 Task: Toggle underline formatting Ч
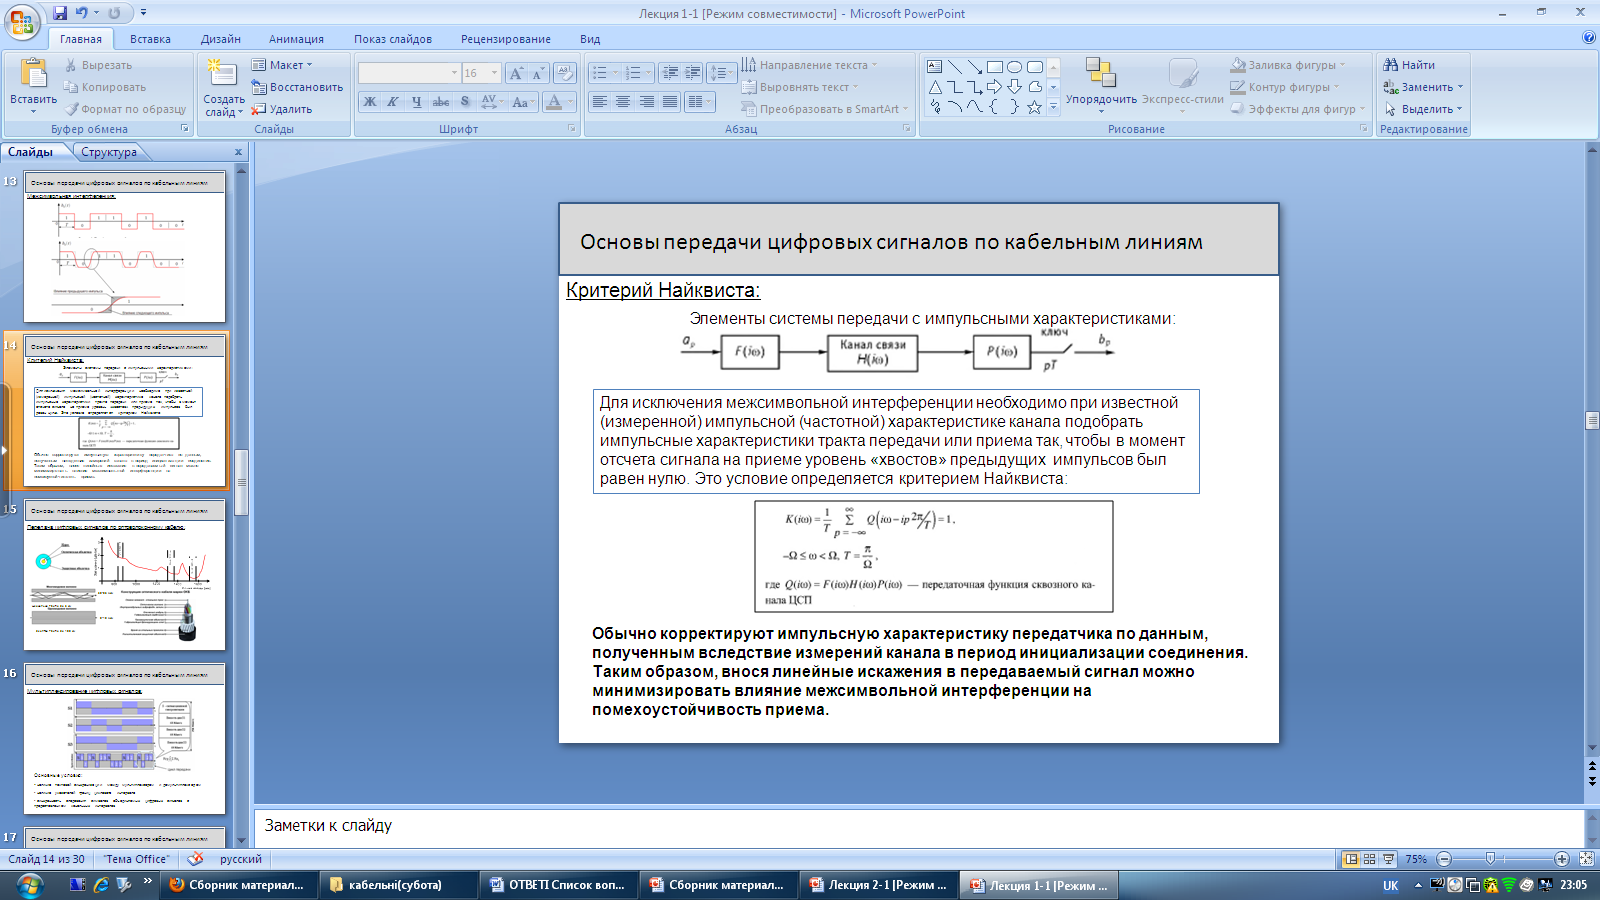pos(416,102)
